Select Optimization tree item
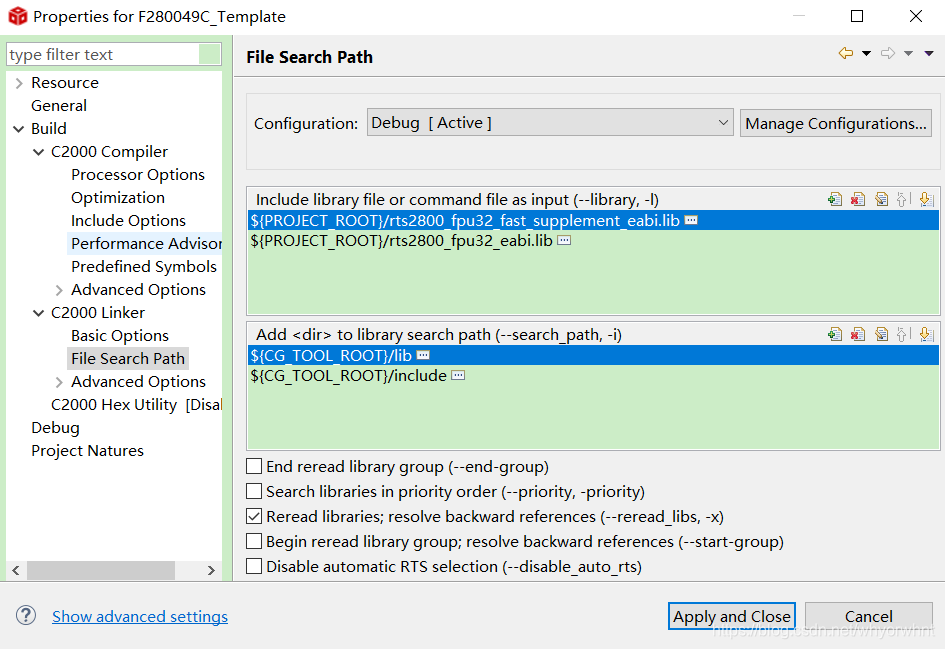 tap(118, 198)
